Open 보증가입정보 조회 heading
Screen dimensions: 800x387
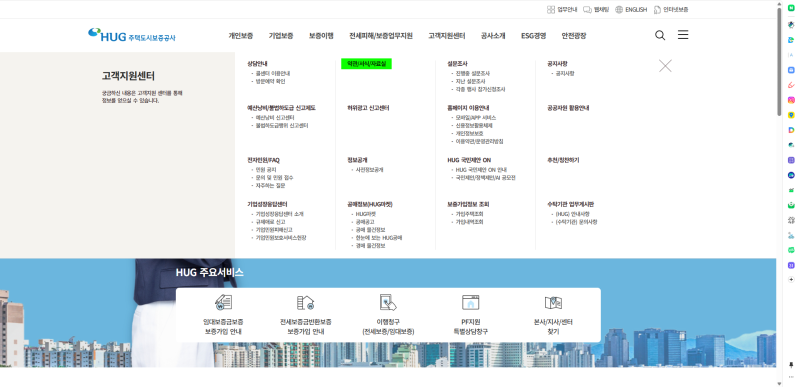tap(468, 204)
